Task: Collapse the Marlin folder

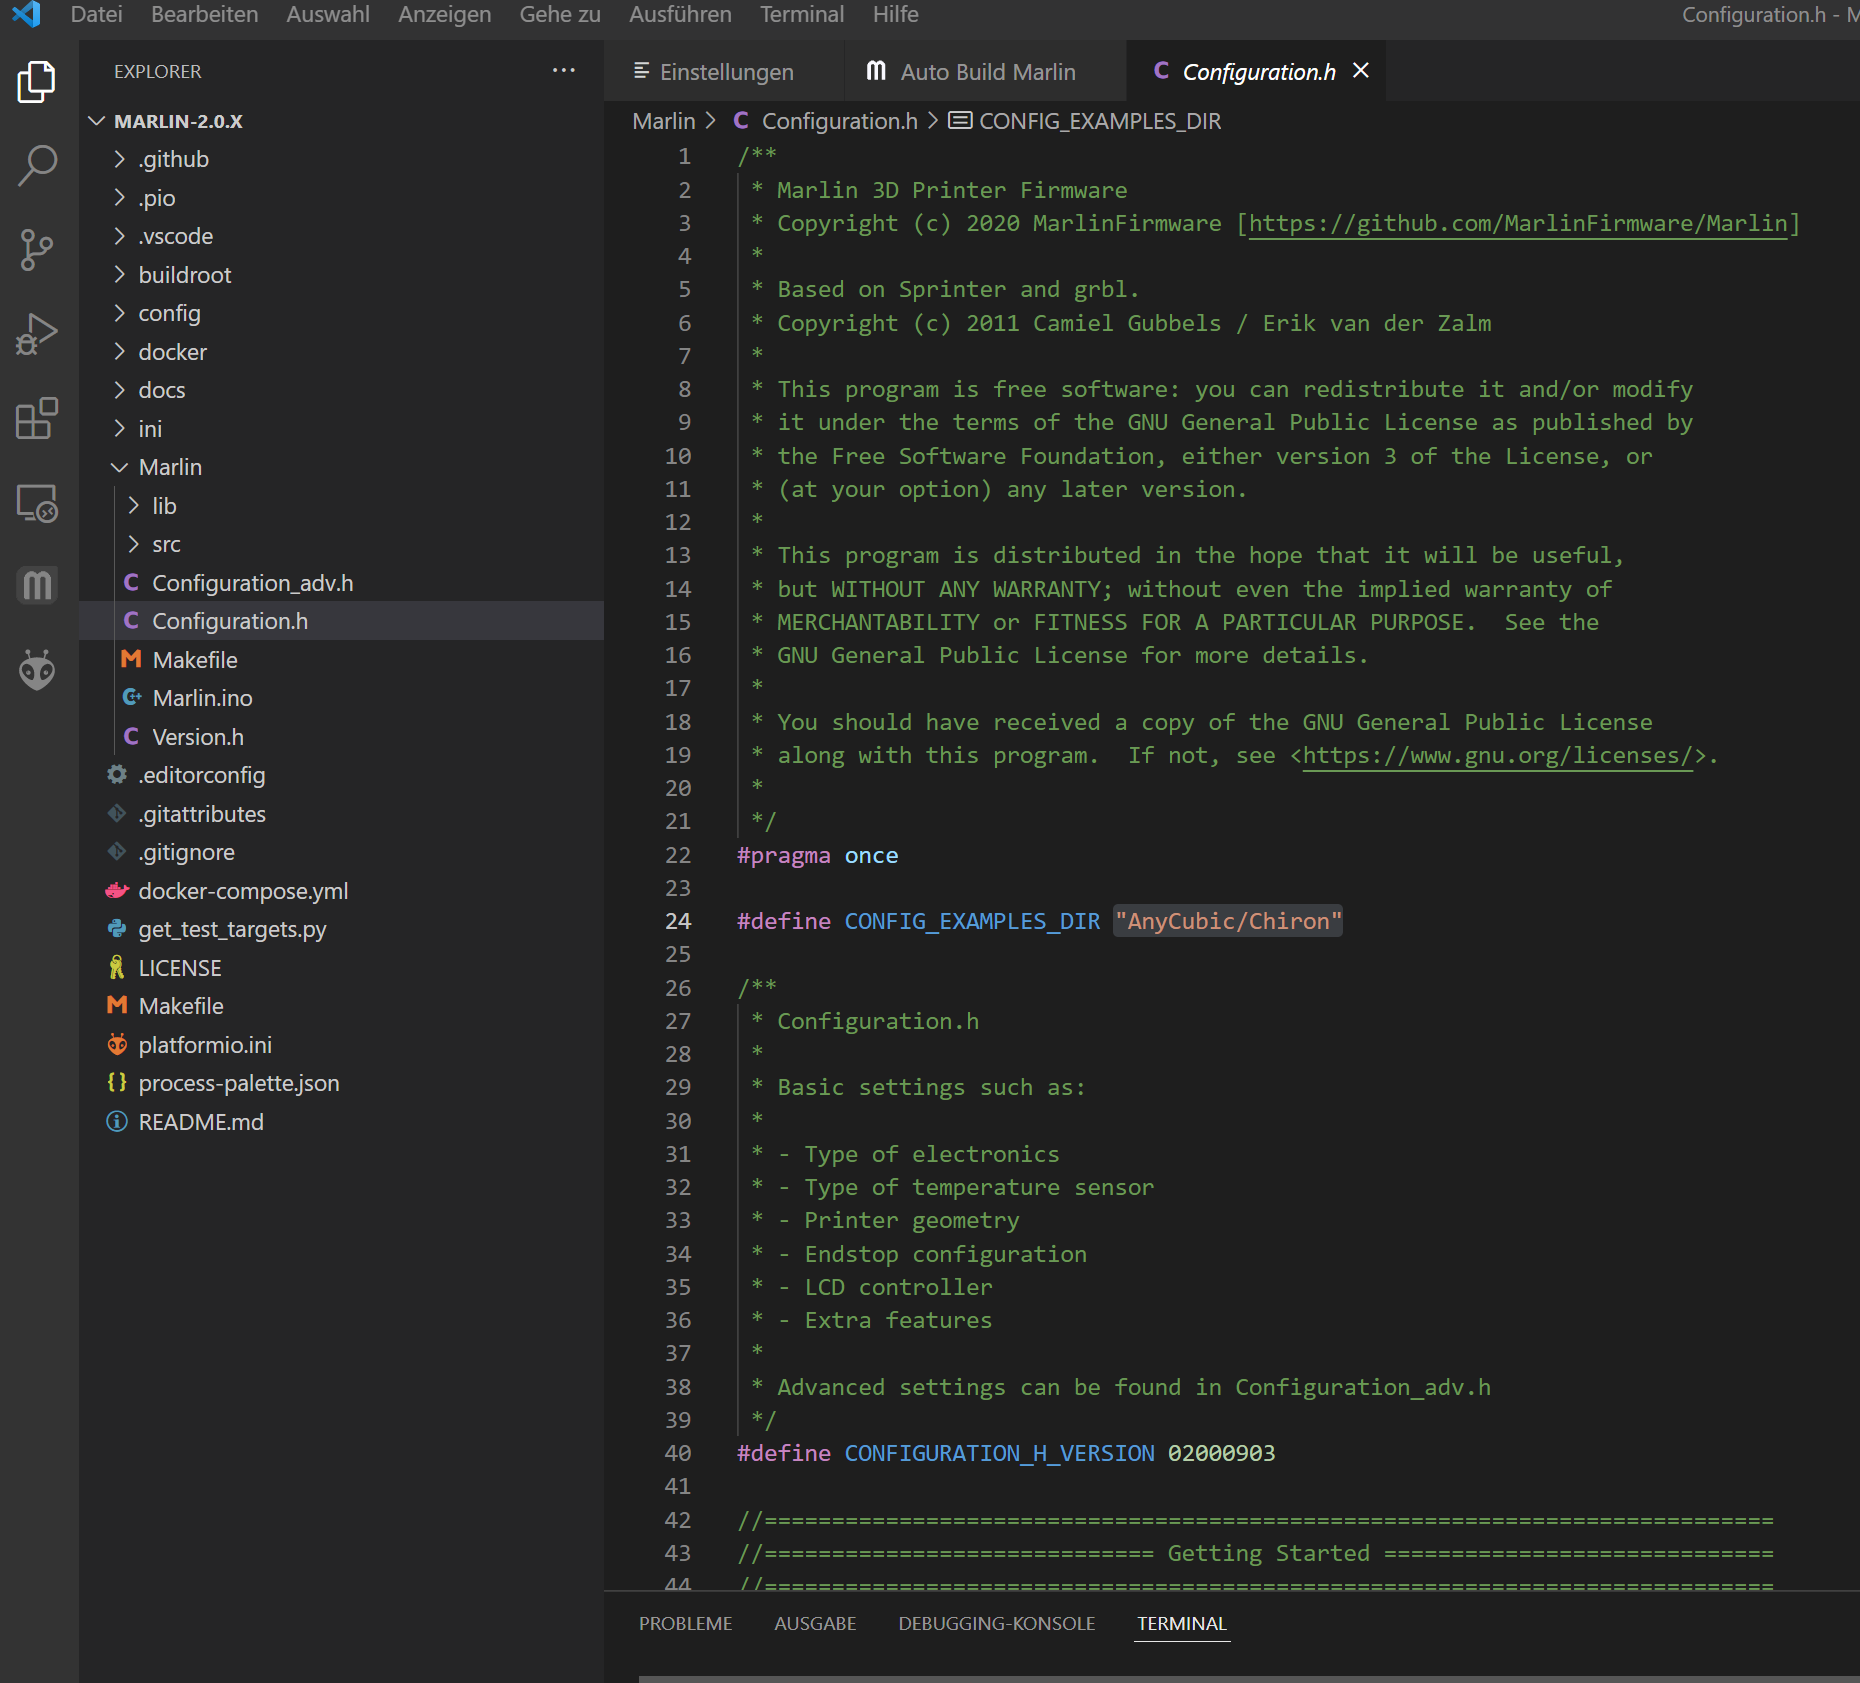Action: pyautogui.click(x=169, y=467)
